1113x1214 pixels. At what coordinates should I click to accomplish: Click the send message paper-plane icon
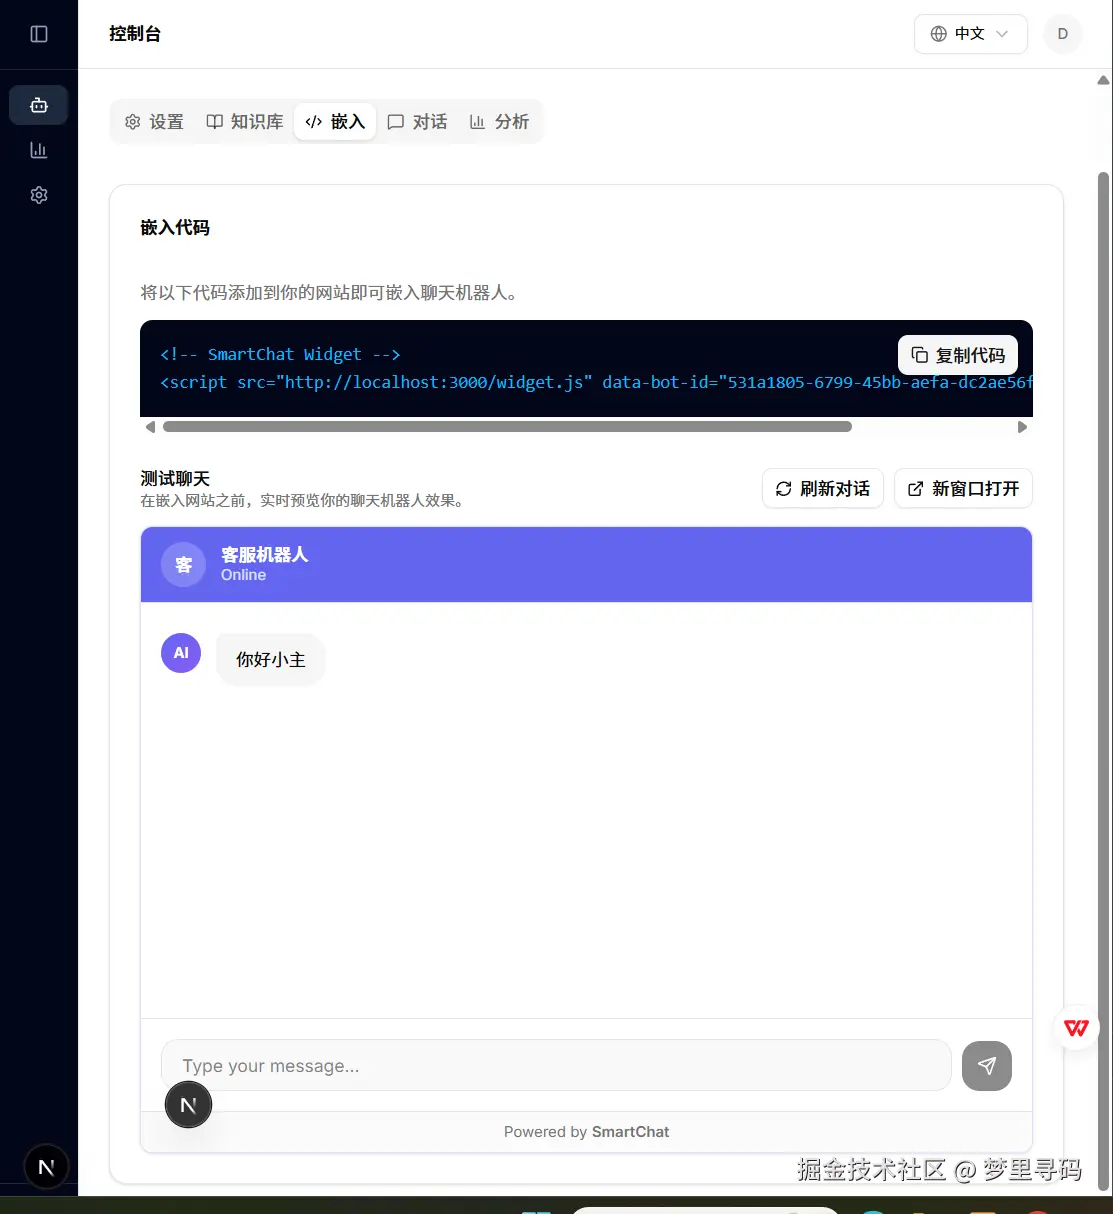click(986, 1065)
